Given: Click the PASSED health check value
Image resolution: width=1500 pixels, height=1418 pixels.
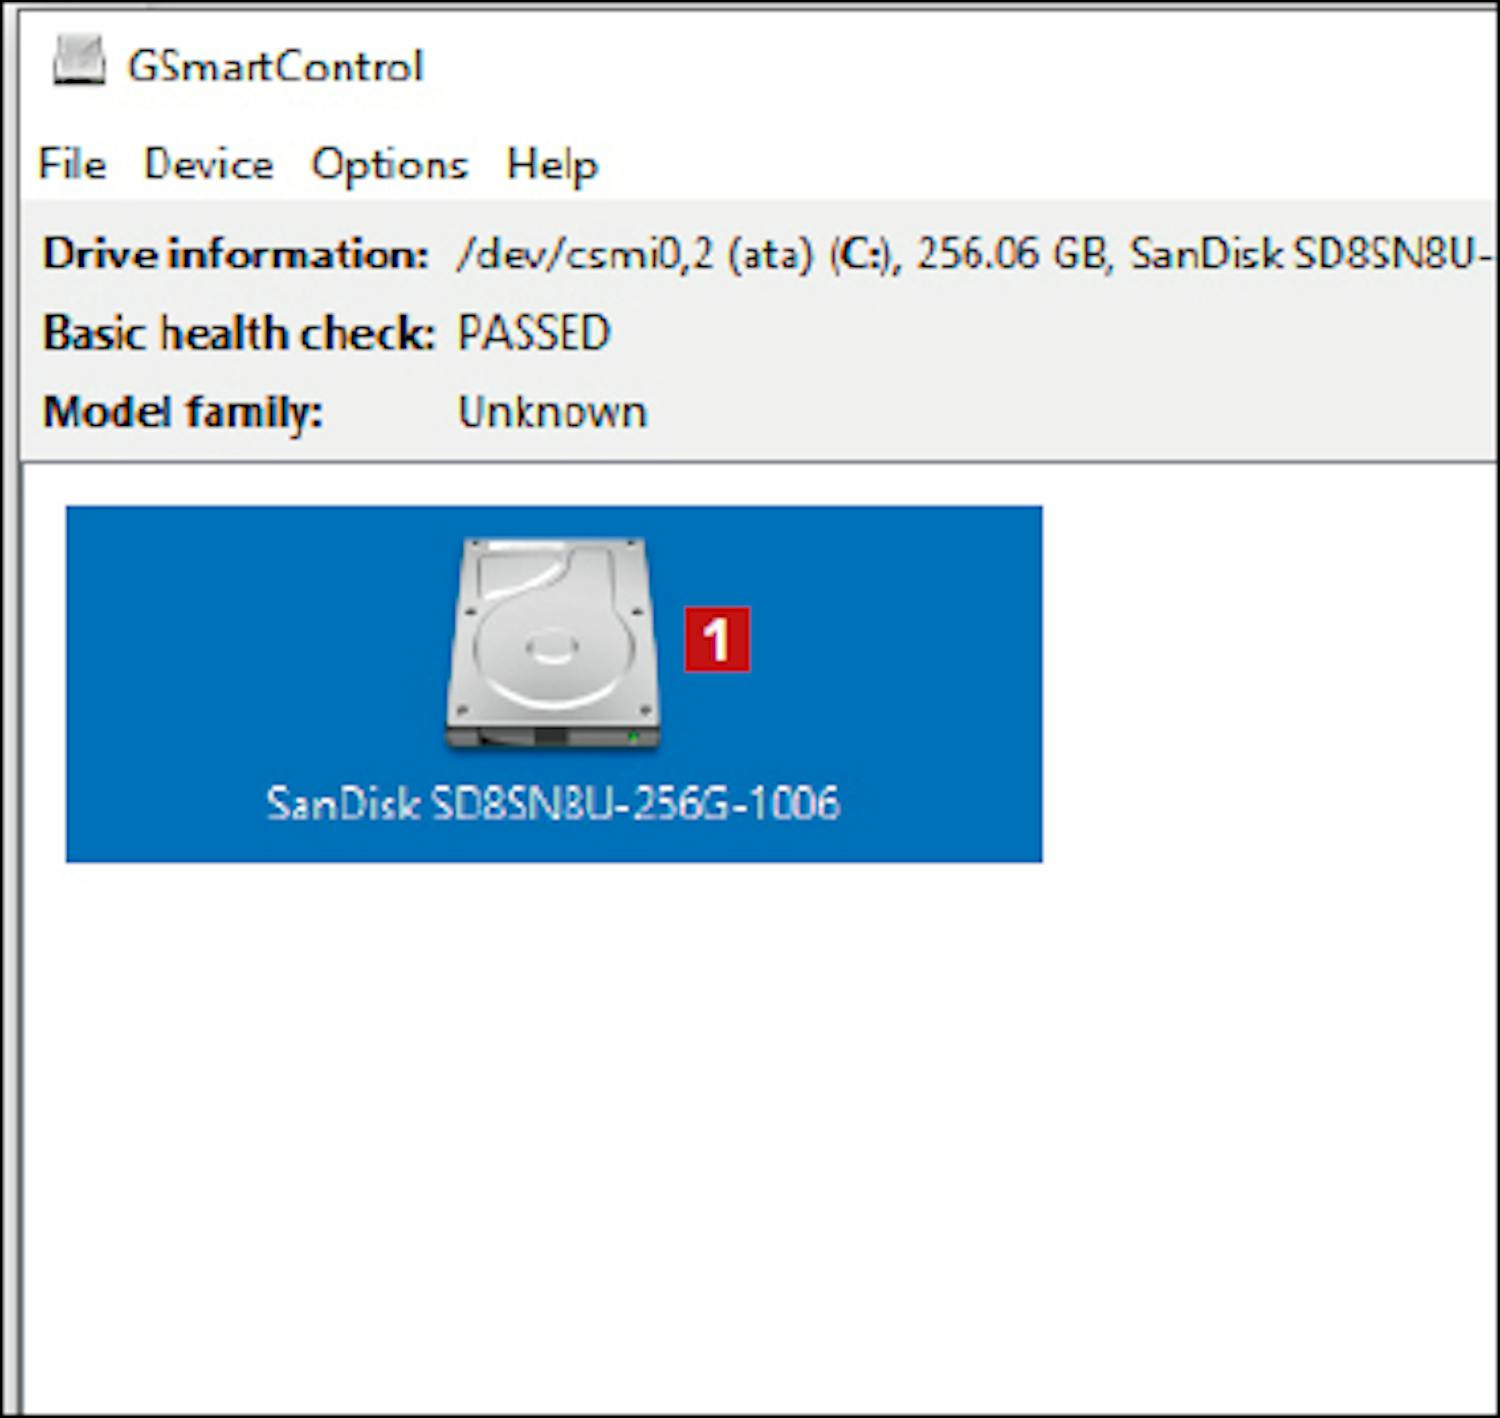Looking at the screenshot, I should click(533, 333).
